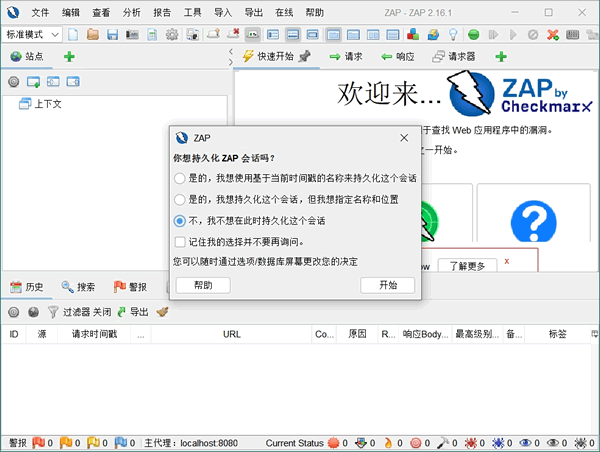Select persist with custom name and location option
This screenshot has width=600, height=452.
pyautogui.click(x=180, y=199)
